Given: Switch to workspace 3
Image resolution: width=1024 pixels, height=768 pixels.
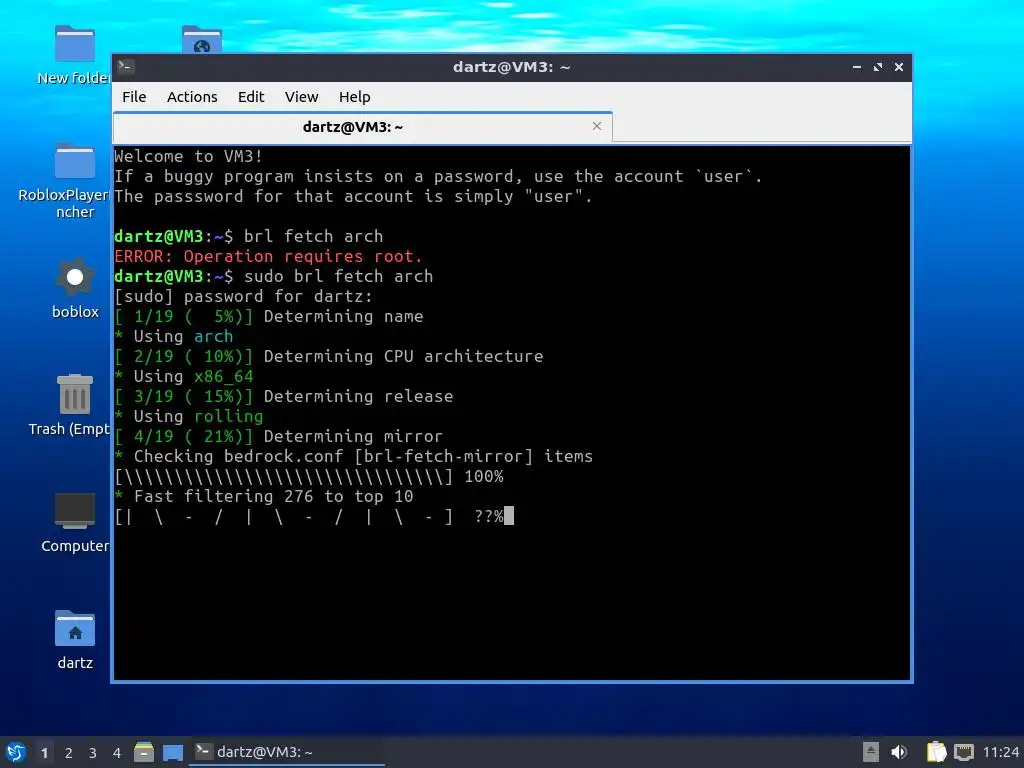Looking at the screenshot, I should pyautogui.click(x=93, y=753).
